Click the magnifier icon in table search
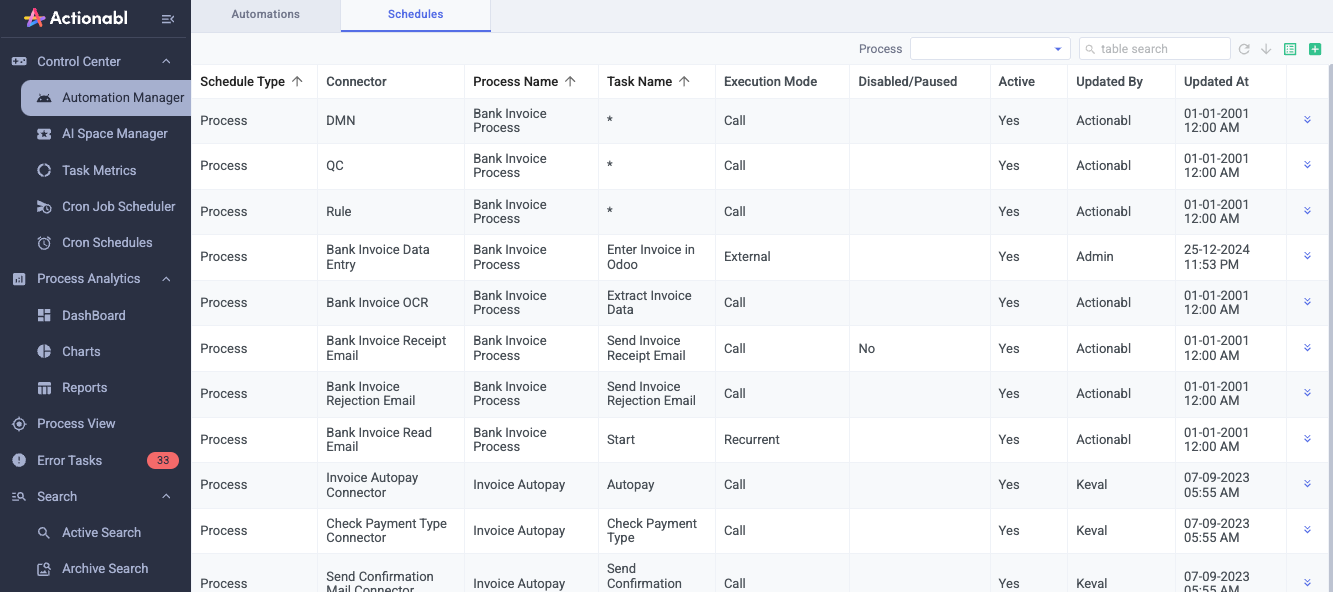This screenshot has height=592, width=1333. 1090,49
